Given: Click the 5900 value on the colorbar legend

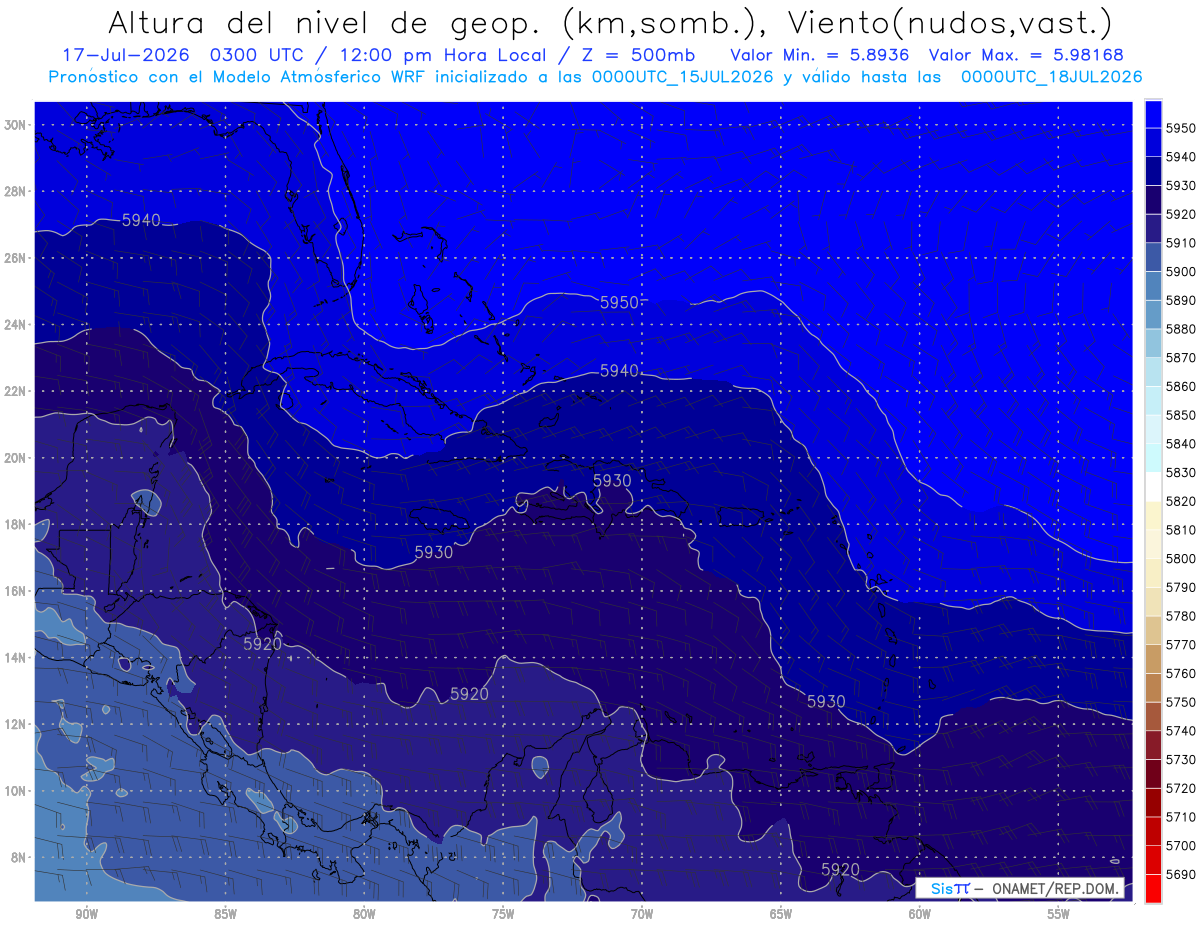Looking at the screenshot, I should pos(1181,271).
